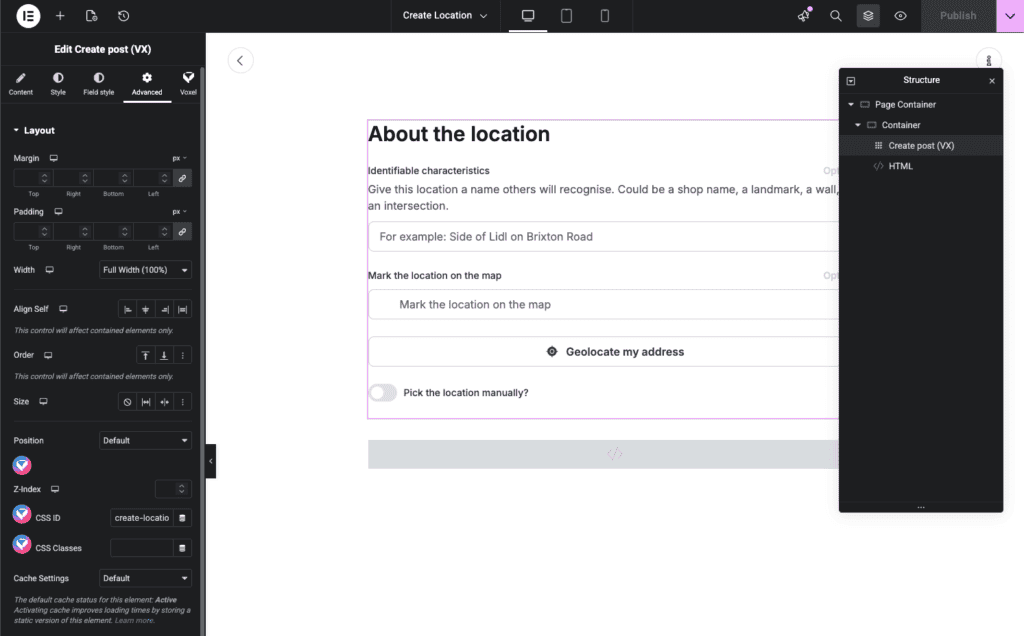This screenshot has height=636, width=1024.
Task: Click the Learn more link
Action: [134, 621]
